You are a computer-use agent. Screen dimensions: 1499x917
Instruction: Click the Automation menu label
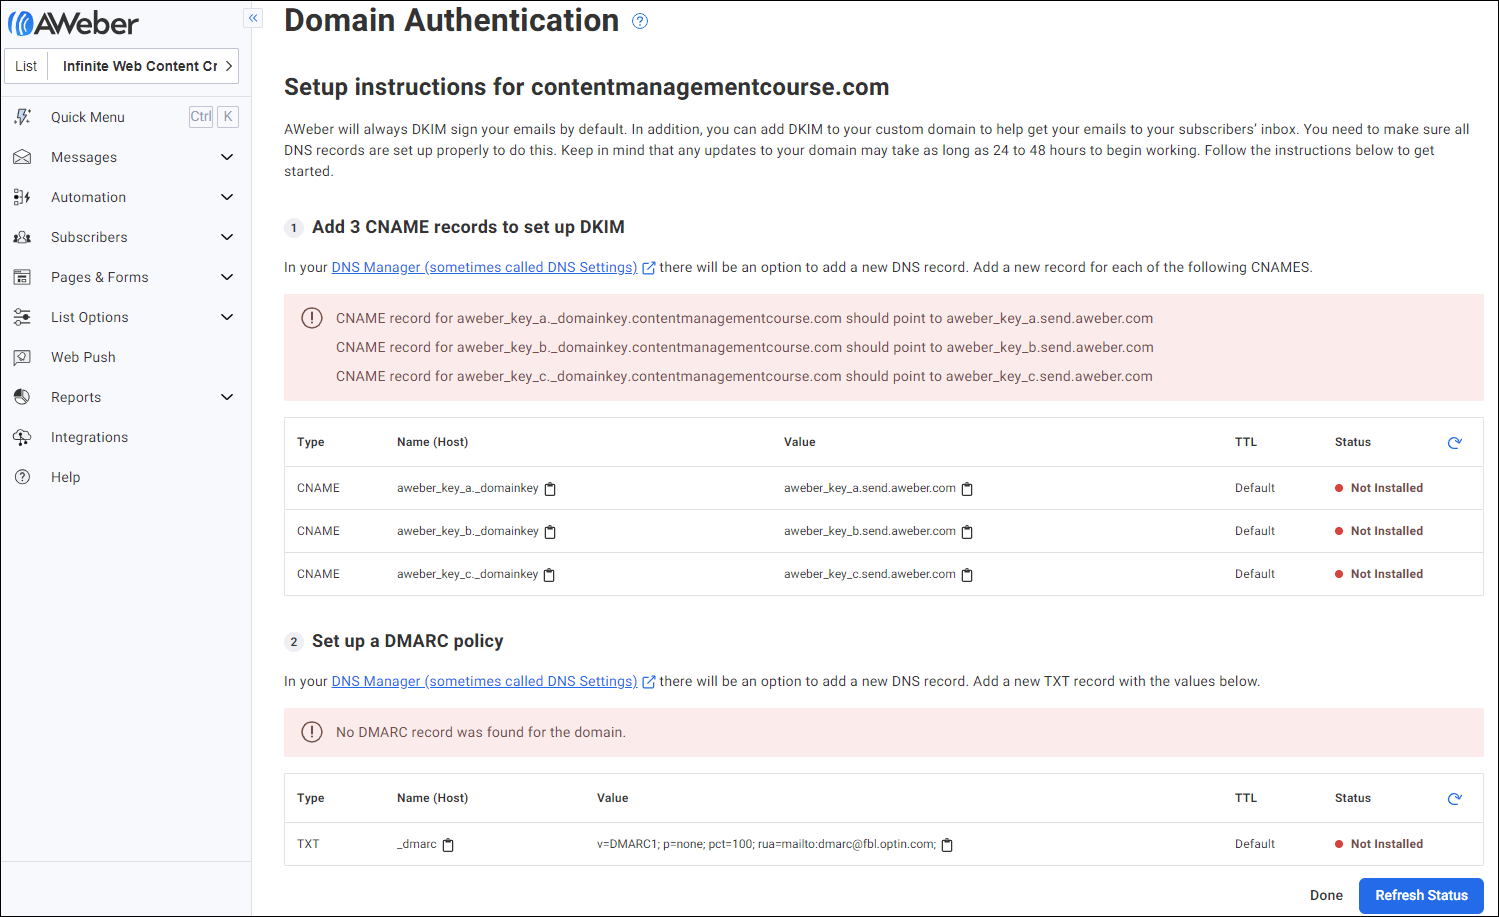pos(89,197)
